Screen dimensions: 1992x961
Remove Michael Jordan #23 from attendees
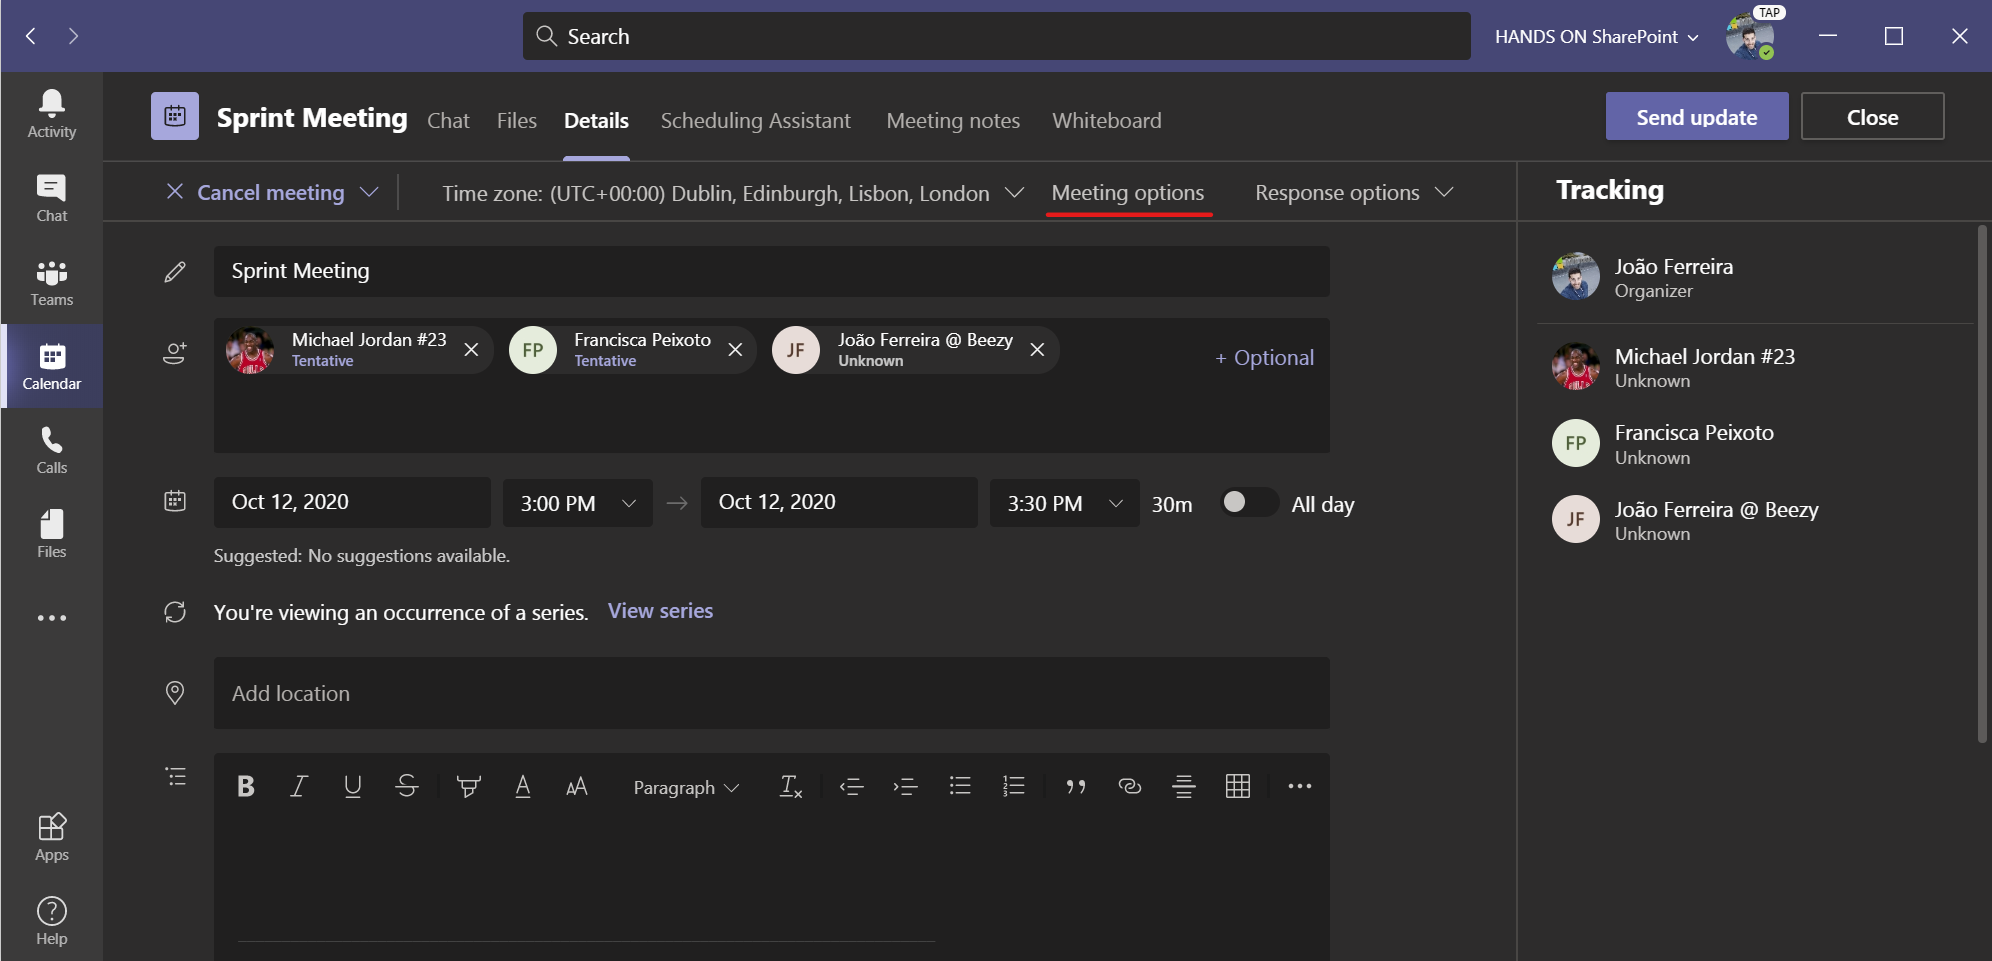coord(471,350)
